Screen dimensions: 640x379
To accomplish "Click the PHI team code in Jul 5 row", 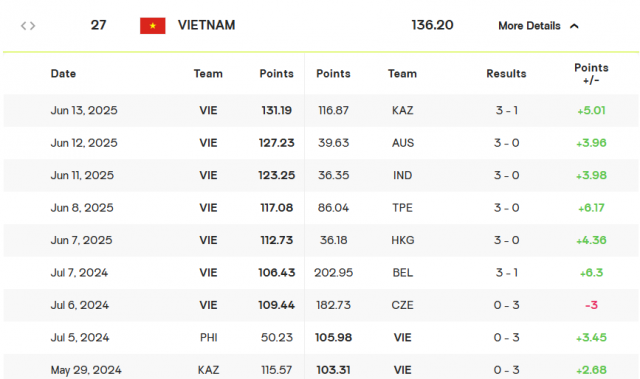I will click(209, 338).
